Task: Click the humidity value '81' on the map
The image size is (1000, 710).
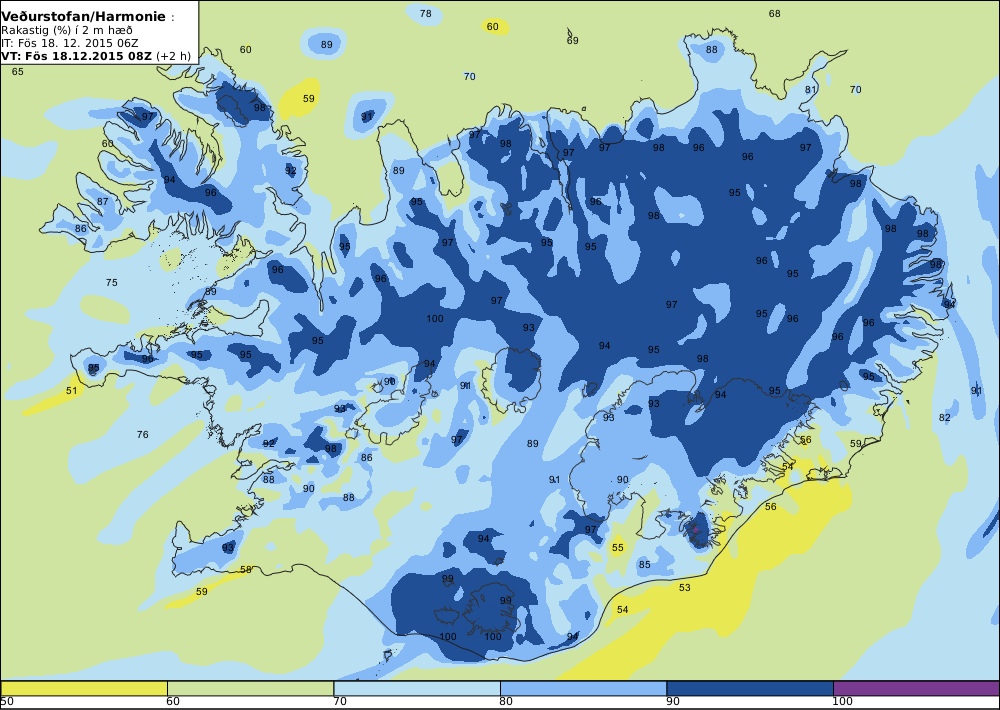Action: [x=810, y=90]
